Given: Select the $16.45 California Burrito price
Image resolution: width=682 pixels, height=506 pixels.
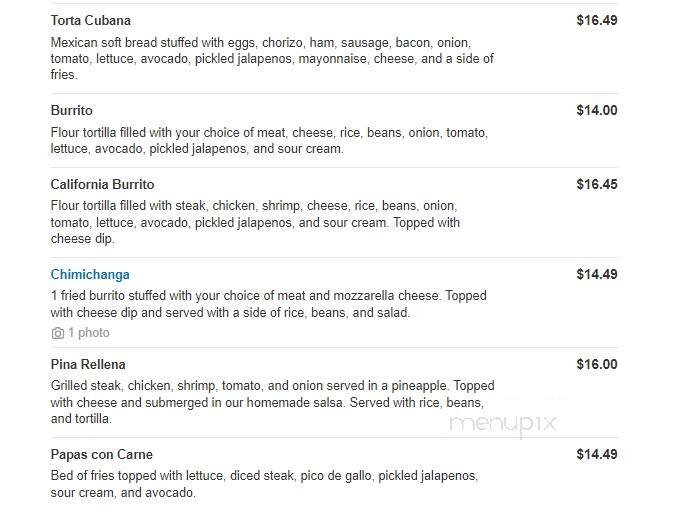Looking at the screenshot, I should tap(597, 185).
